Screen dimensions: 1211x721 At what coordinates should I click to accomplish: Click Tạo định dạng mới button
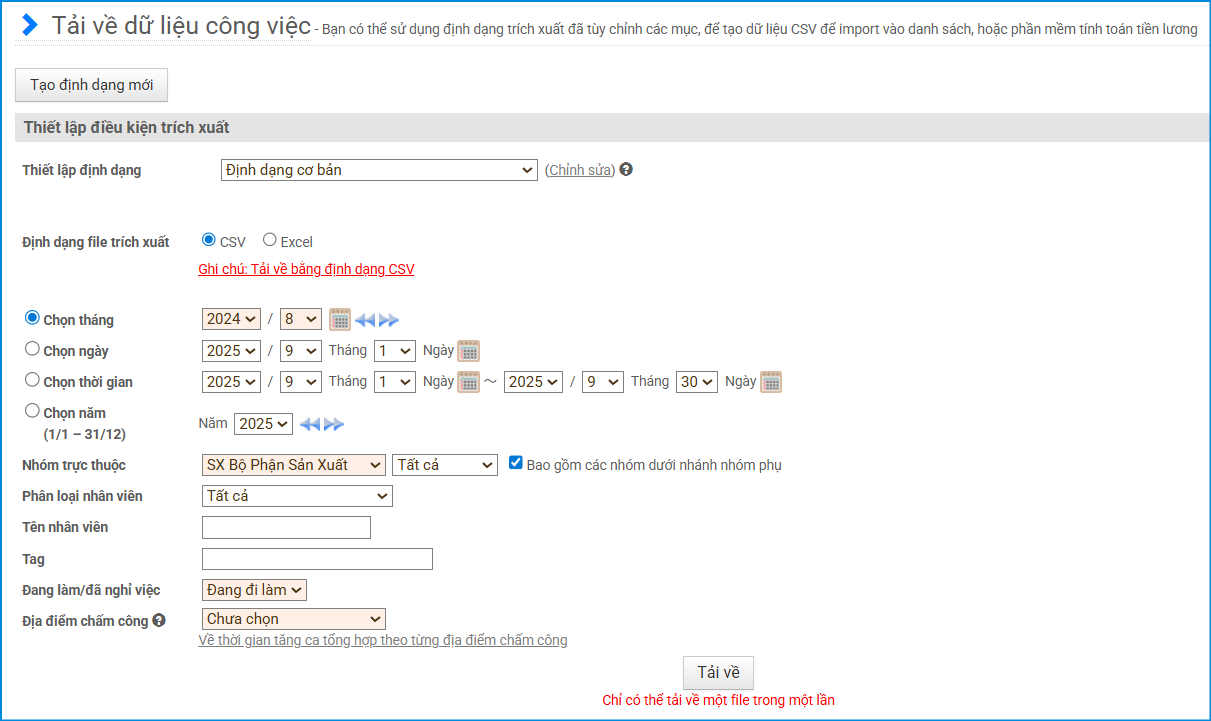[x=91, y=85]
